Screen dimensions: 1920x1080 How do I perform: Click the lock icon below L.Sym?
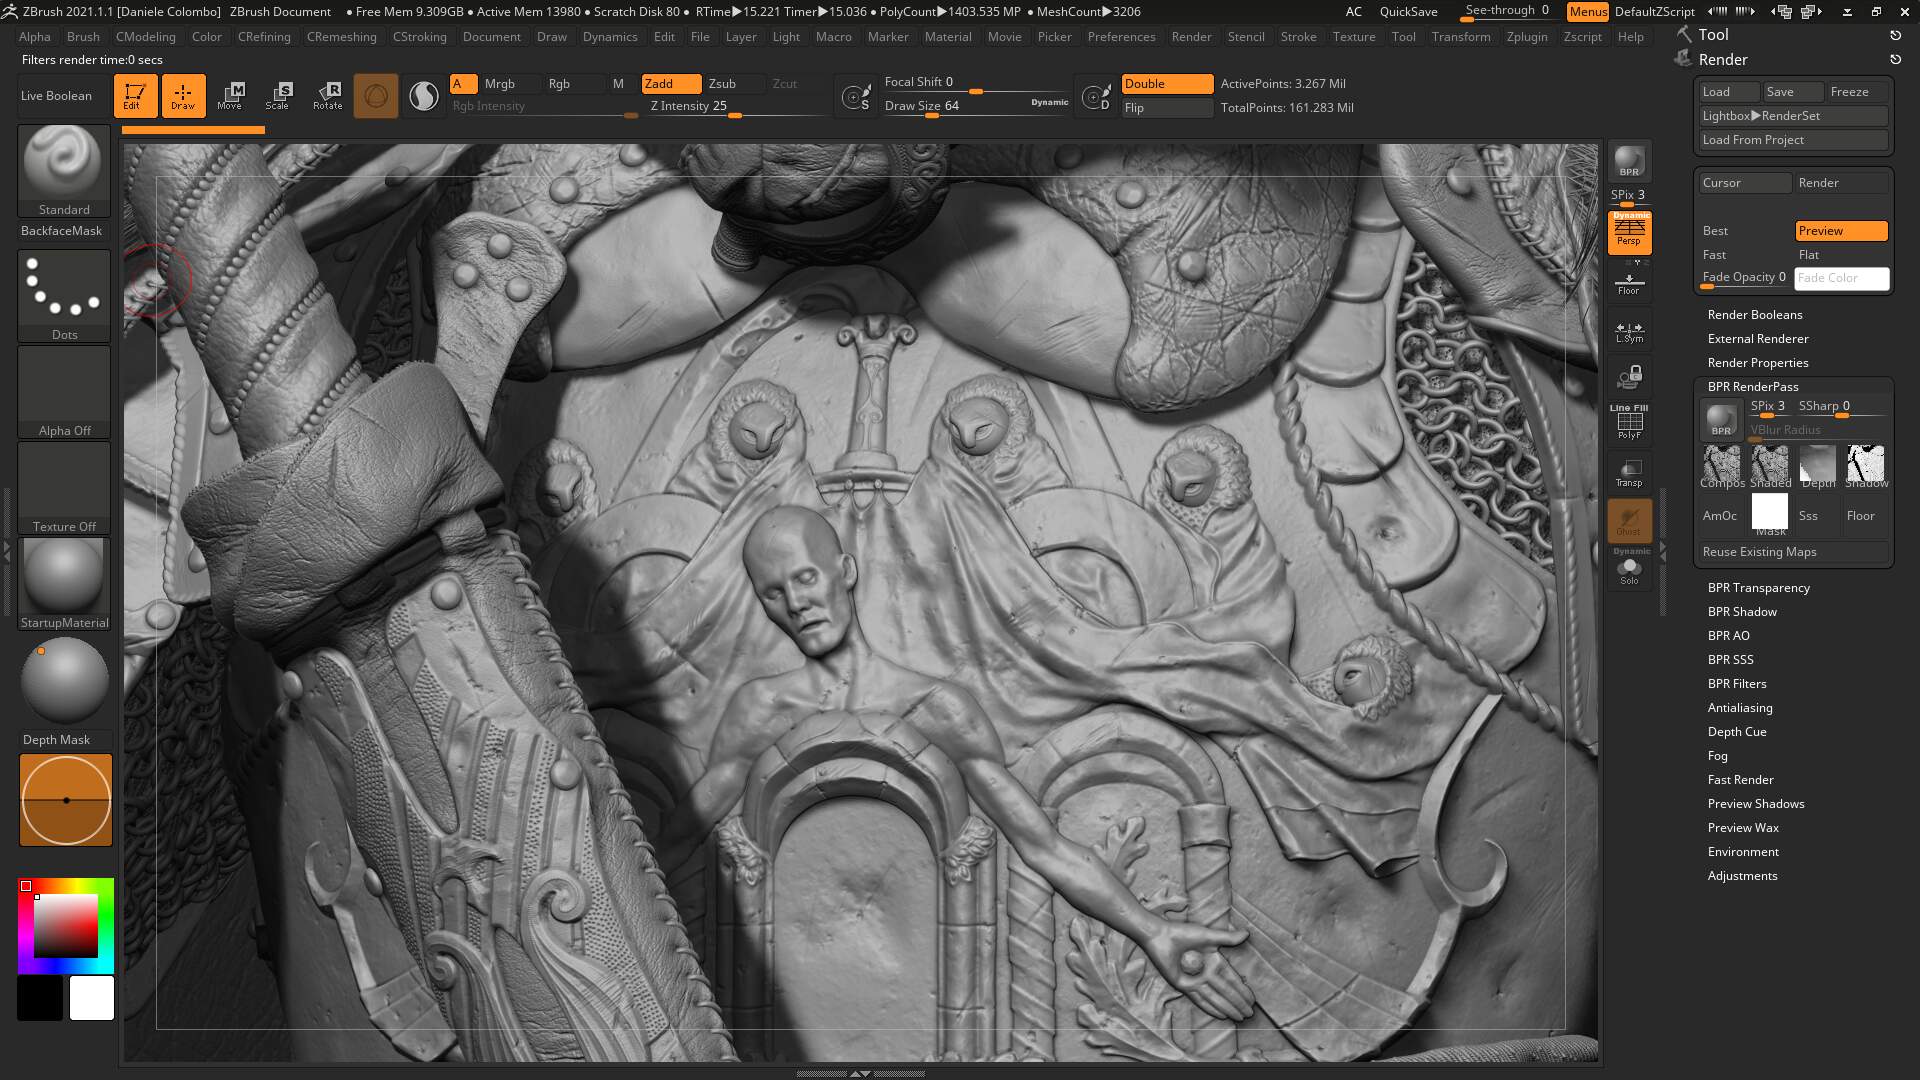(1629, 377)
